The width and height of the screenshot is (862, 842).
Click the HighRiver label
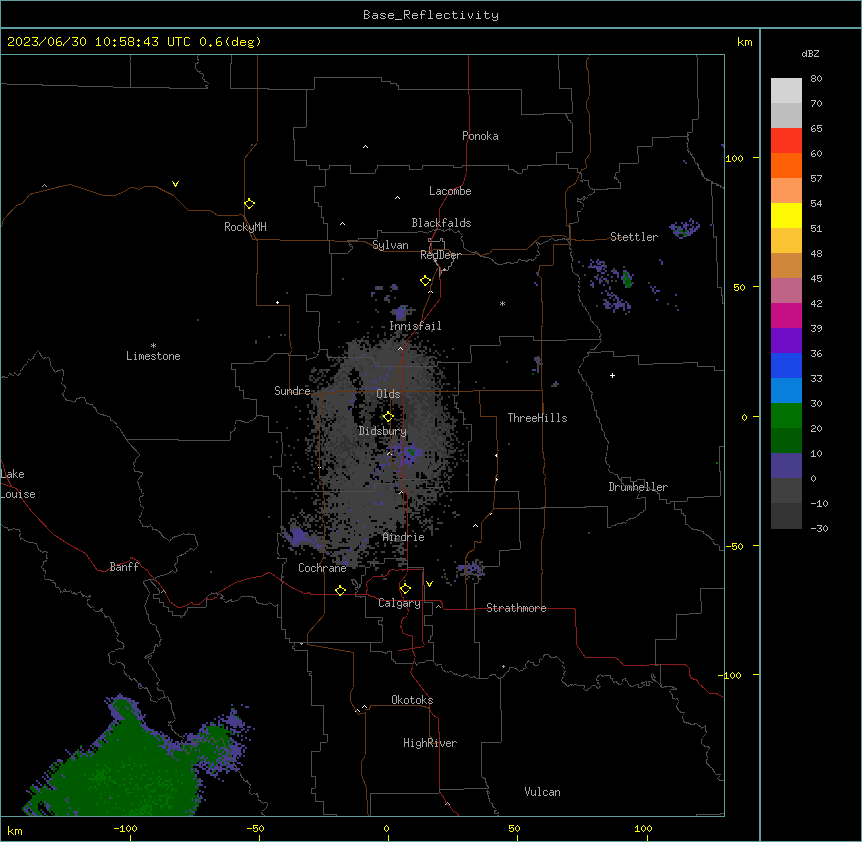(x=430, y=743)
